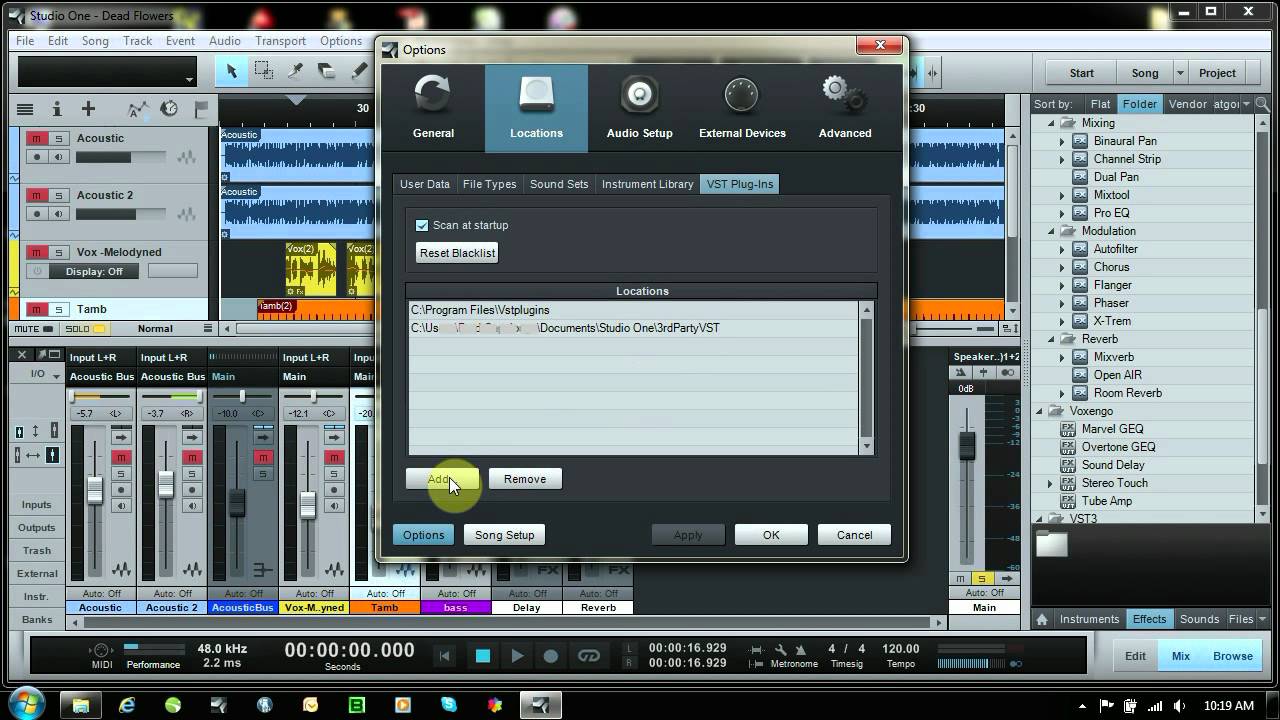Pick the Eraser tool
This screenshot has height=720, width=1280.
tap(326, 71)
